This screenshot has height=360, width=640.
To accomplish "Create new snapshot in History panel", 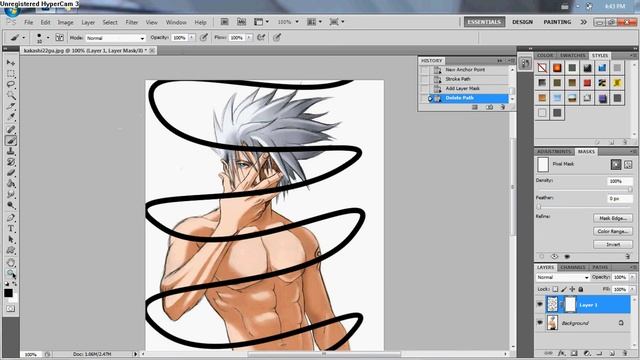I will tap(489, 107).
